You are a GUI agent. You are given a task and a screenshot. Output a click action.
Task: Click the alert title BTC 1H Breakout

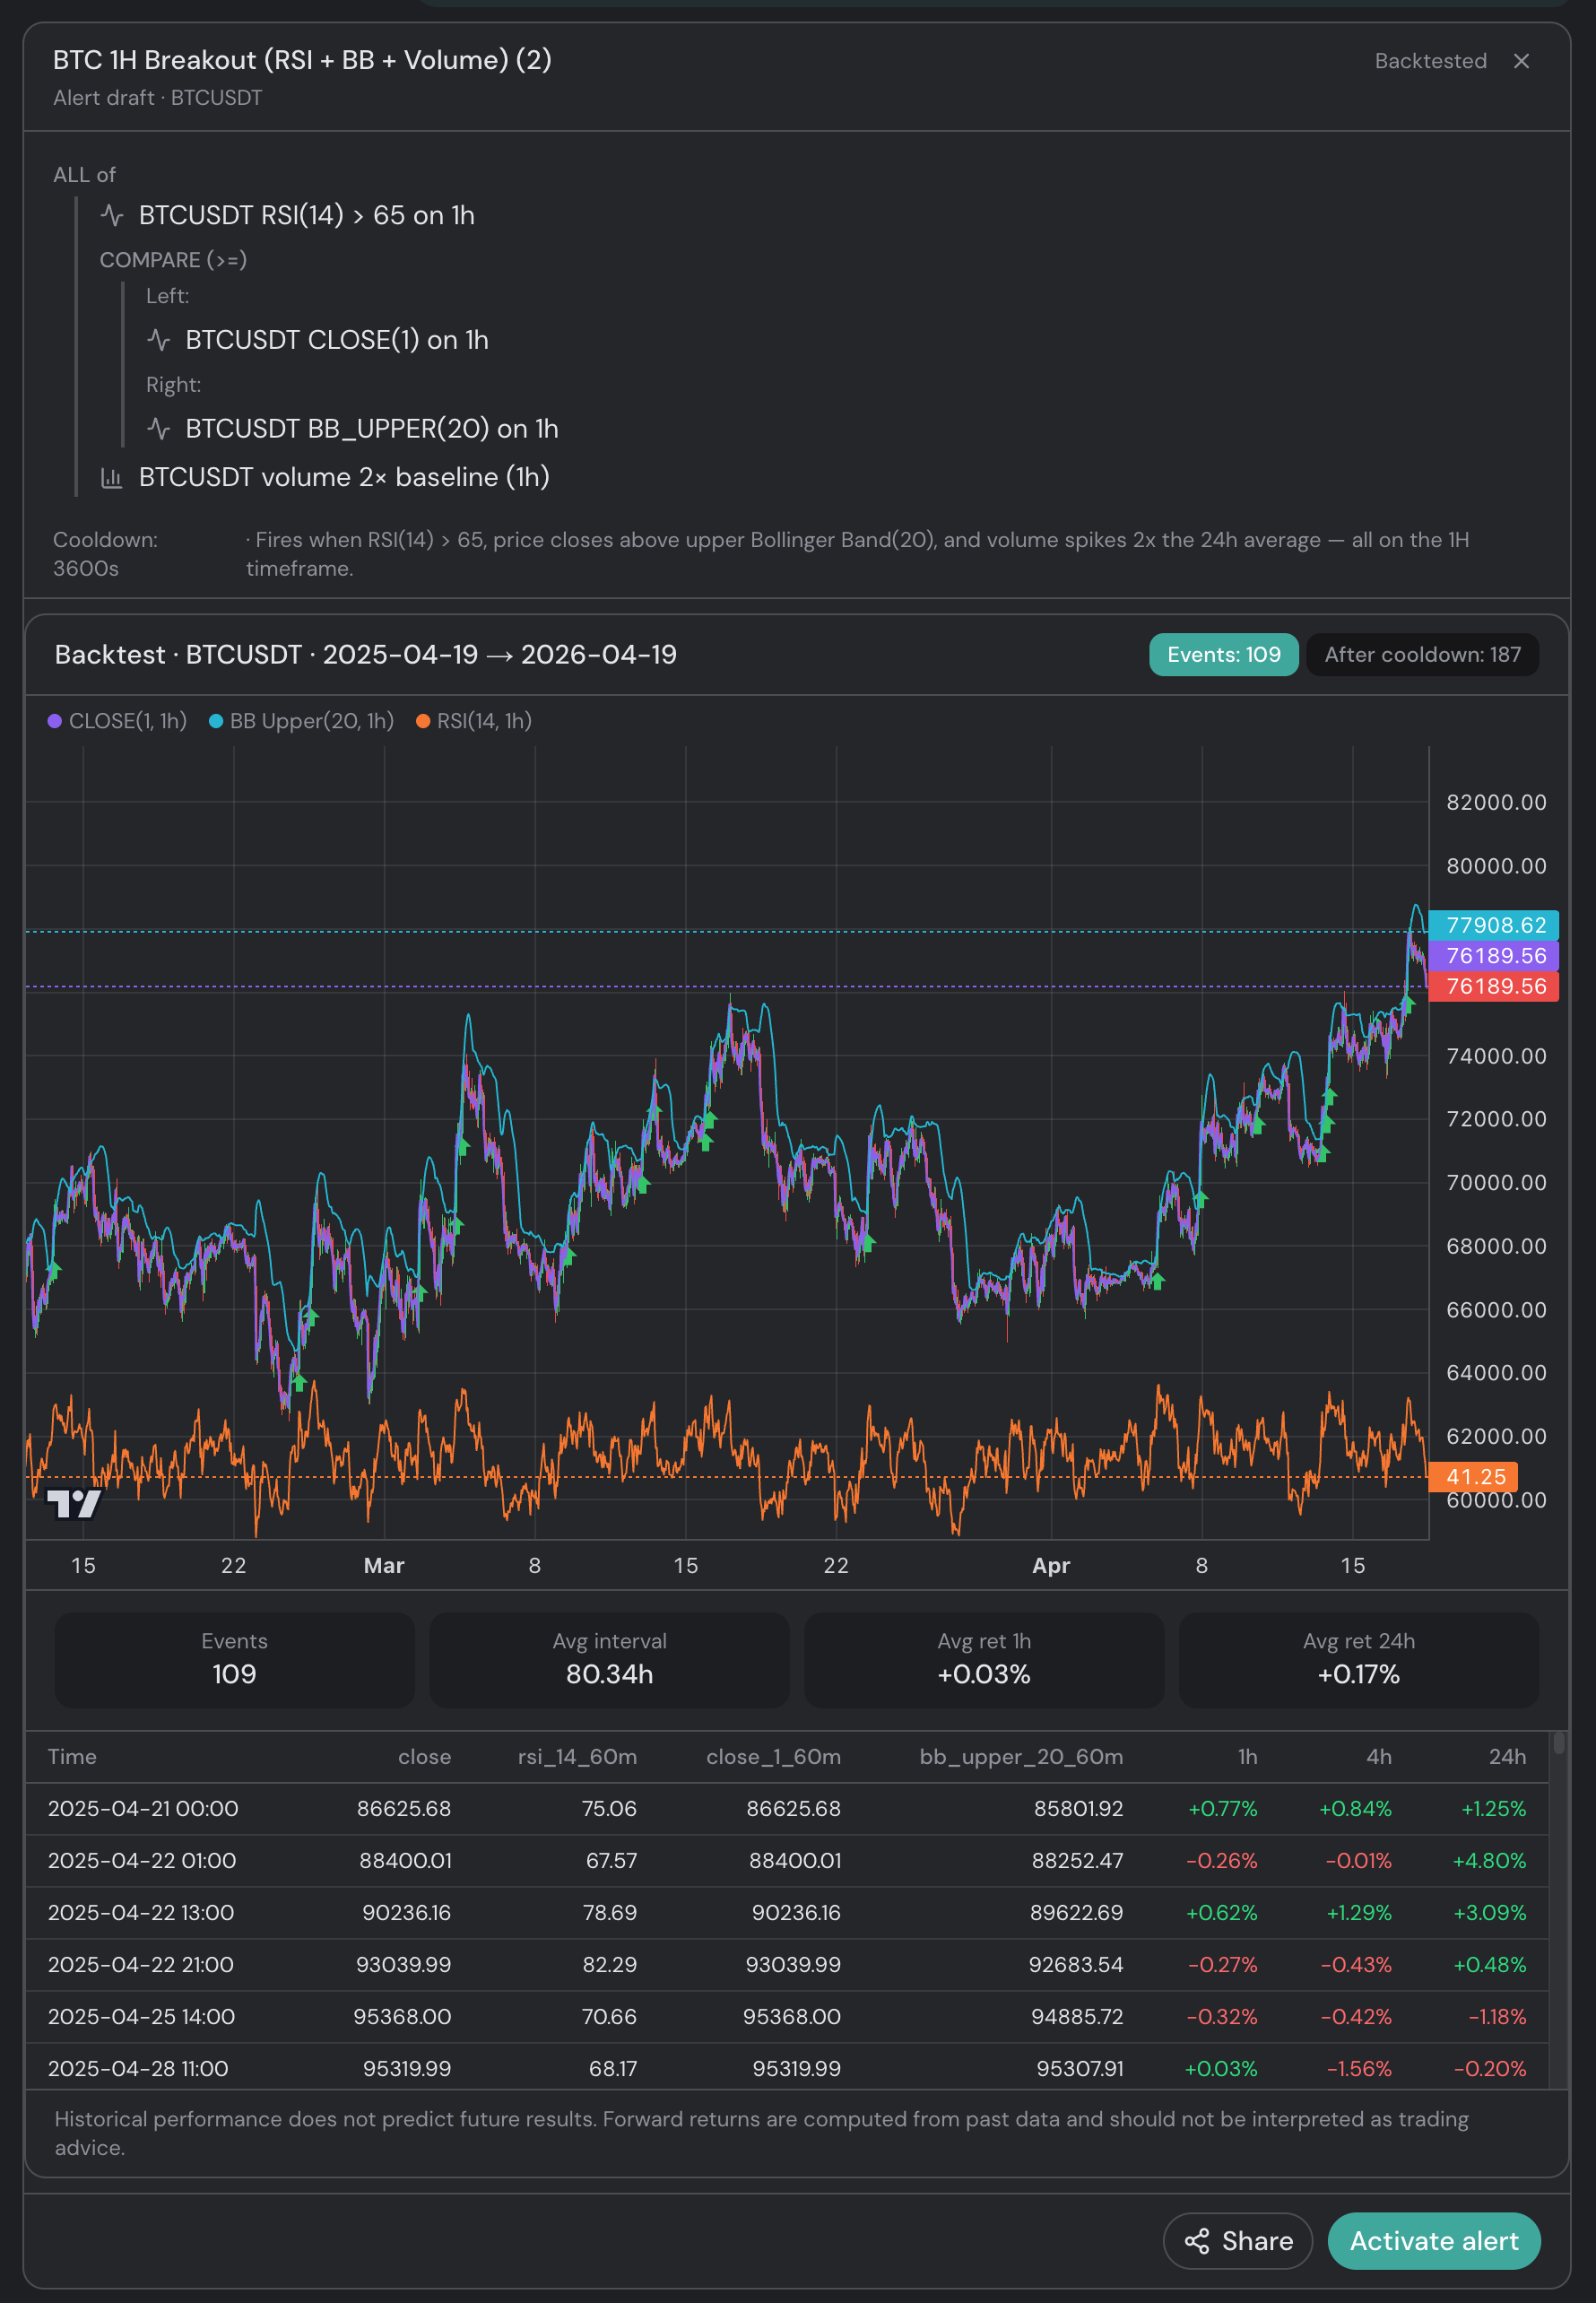302,60
